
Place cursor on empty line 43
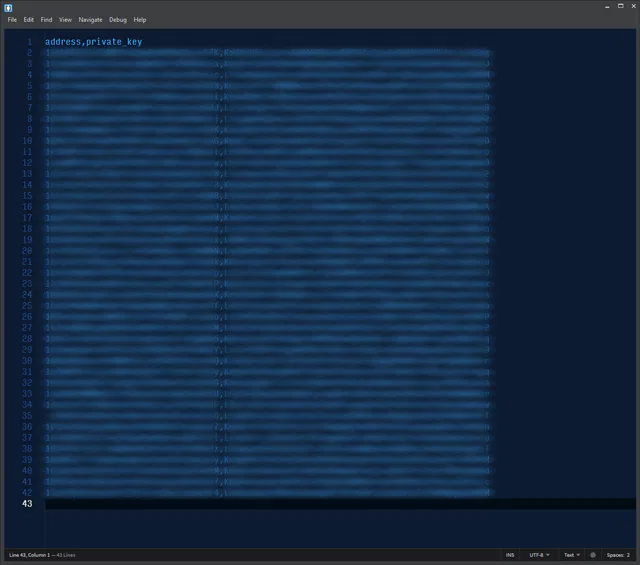(x=300, y=504)
